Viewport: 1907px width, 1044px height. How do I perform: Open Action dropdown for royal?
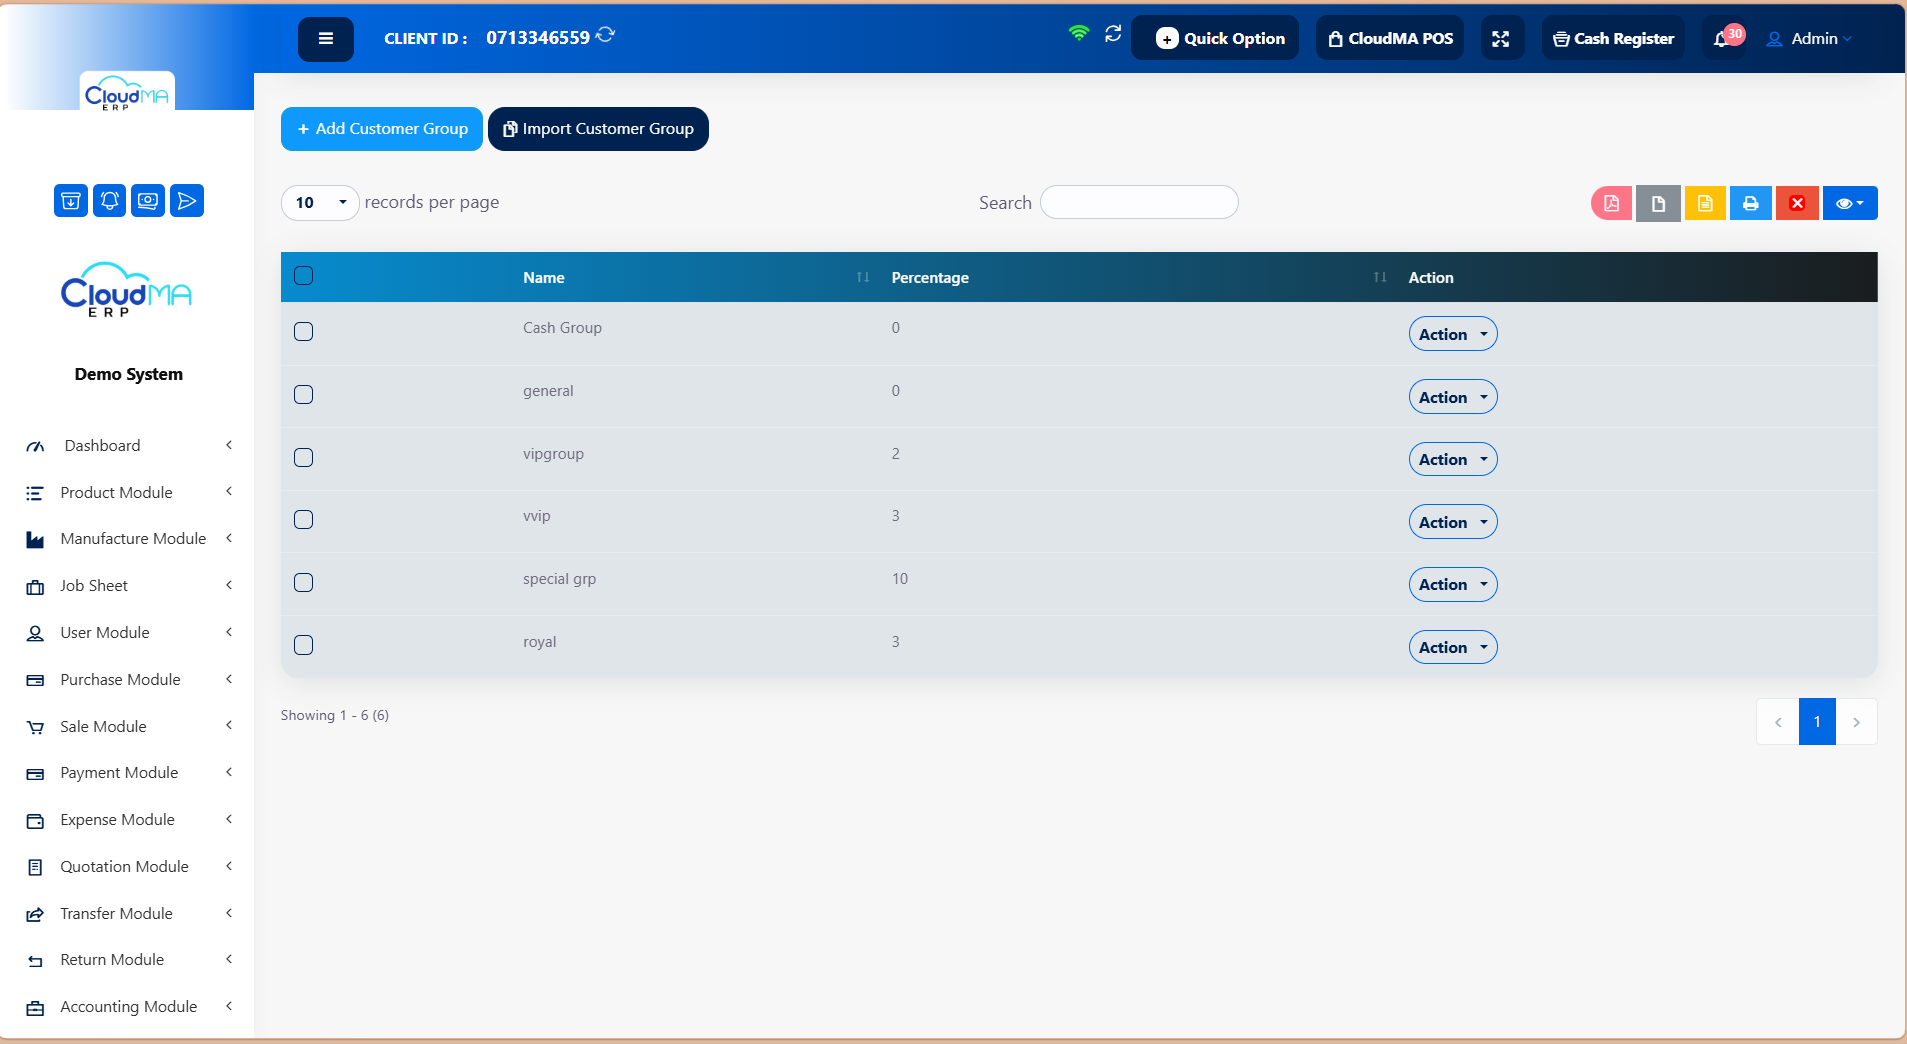click(1453, 647)
